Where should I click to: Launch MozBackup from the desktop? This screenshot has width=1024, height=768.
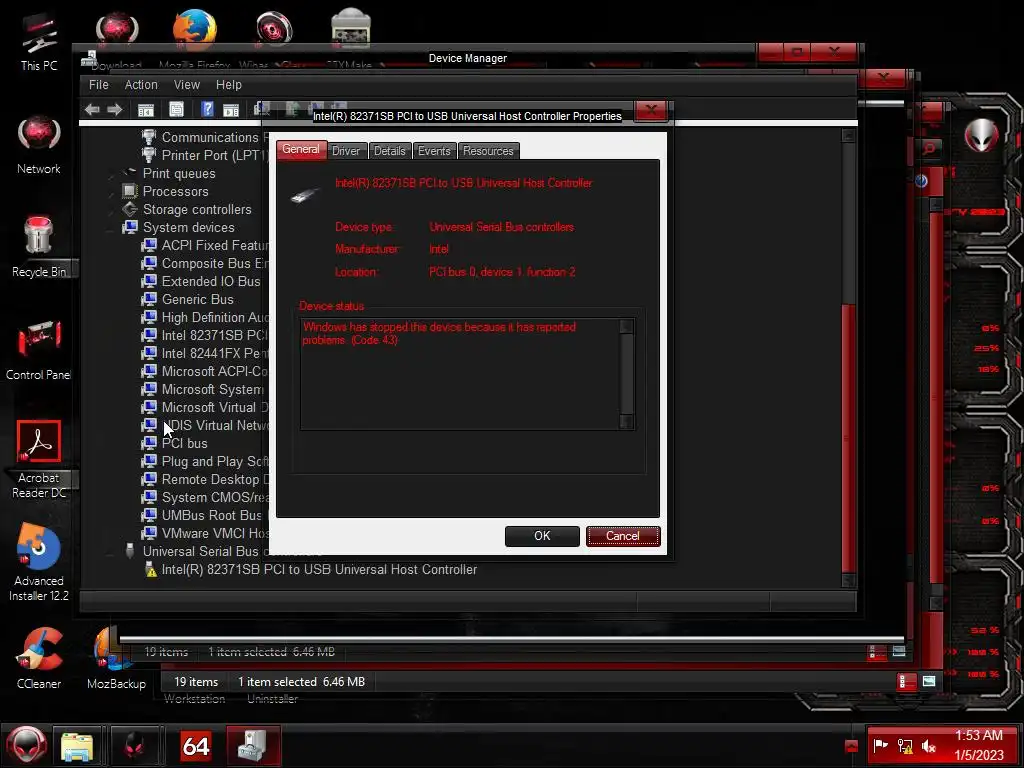coord(116,658)
